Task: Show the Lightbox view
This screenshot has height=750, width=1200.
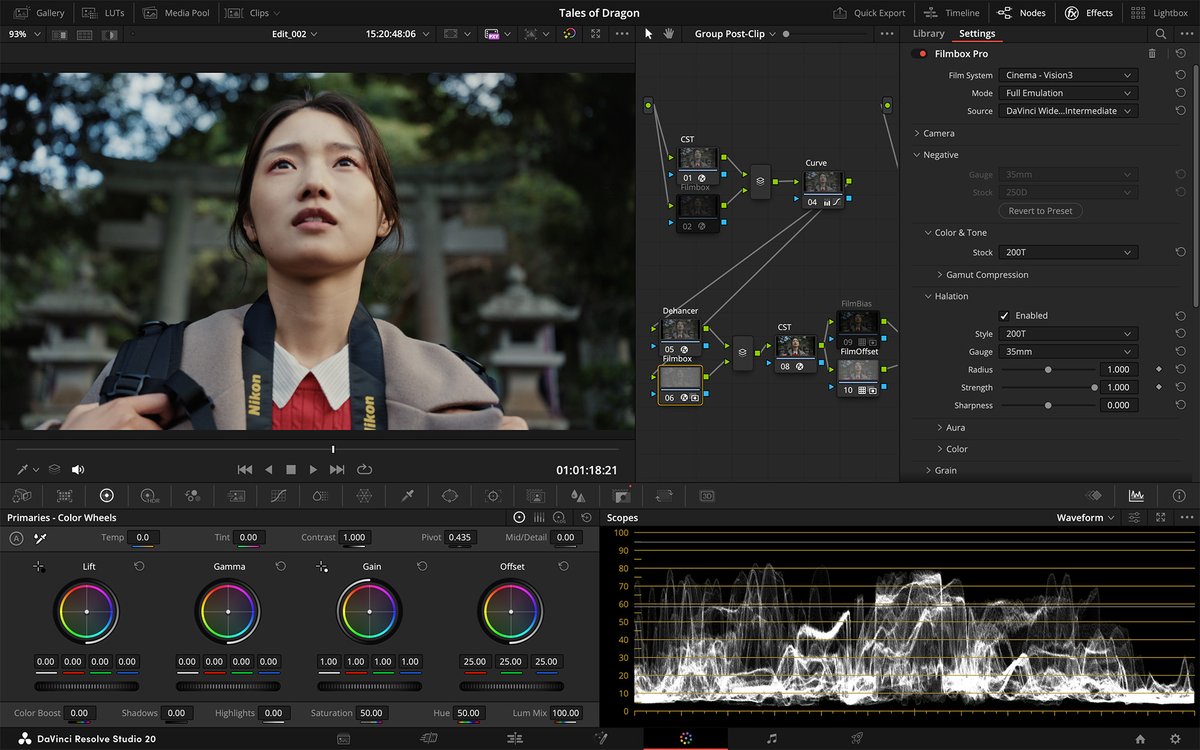Action: pyautogui.click(x=1160, y=13)
